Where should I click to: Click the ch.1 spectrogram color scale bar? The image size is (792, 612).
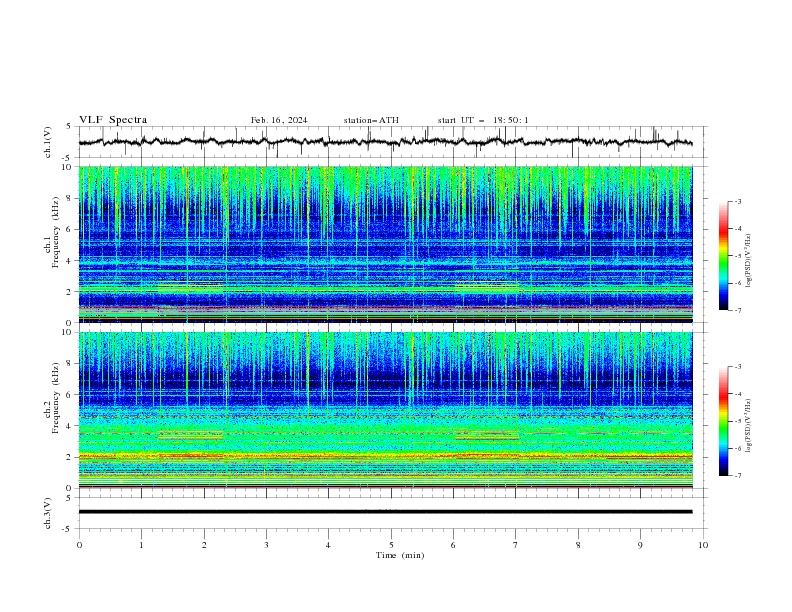coord(723,256)
